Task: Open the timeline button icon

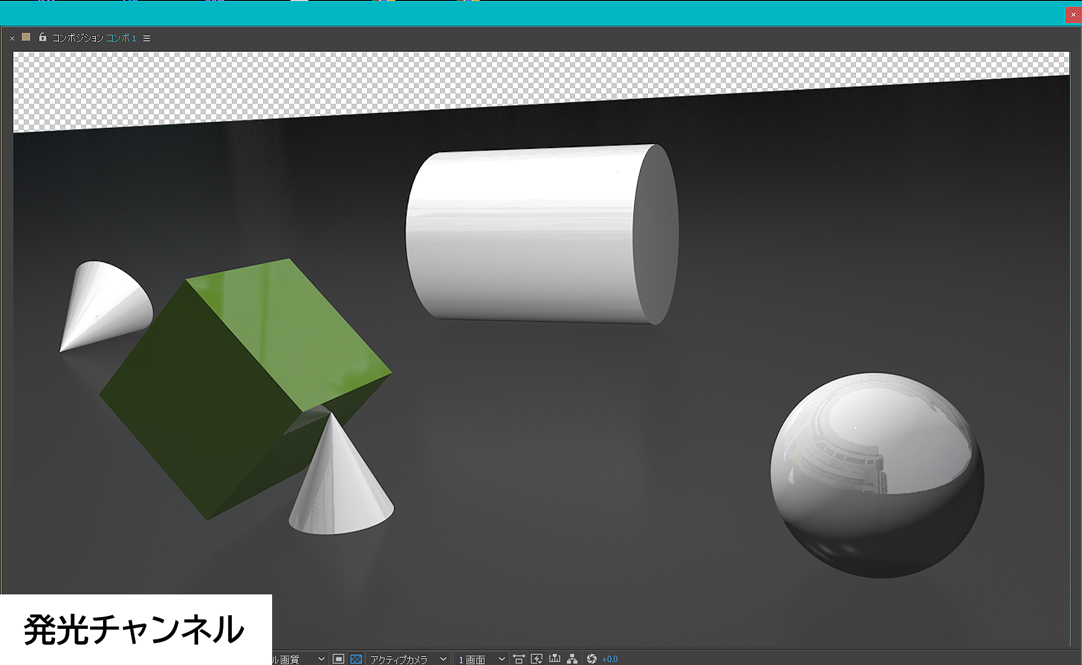Action: click(554, 659)
